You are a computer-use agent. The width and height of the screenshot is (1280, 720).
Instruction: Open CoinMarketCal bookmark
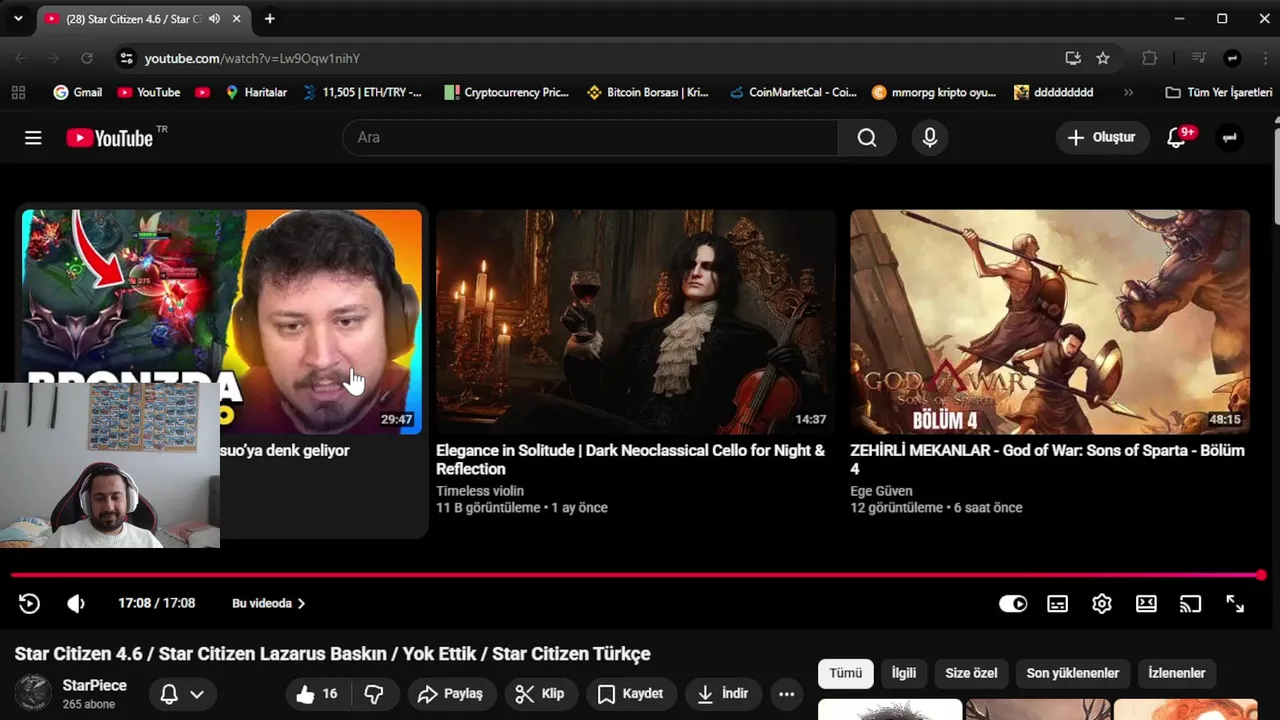coord(792,92)
